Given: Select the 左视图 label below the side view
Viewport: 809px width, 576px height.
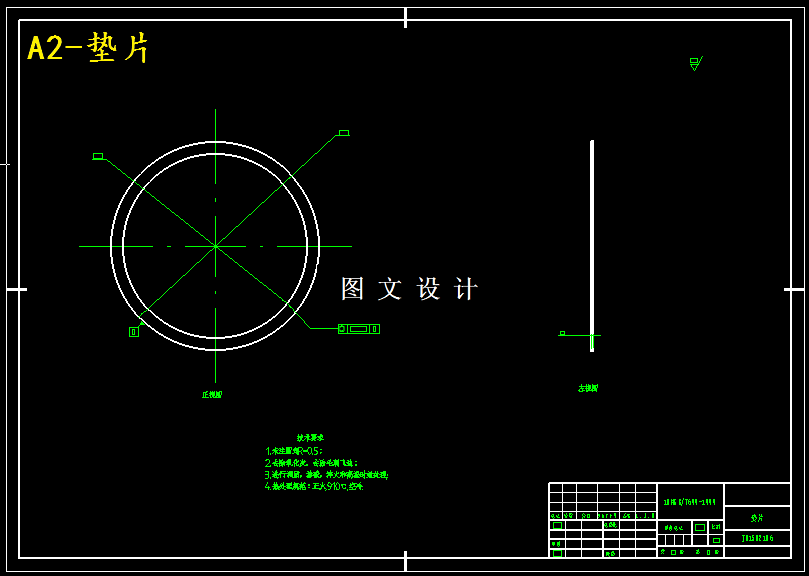Looking at the screenshot, I should (588, 388).
